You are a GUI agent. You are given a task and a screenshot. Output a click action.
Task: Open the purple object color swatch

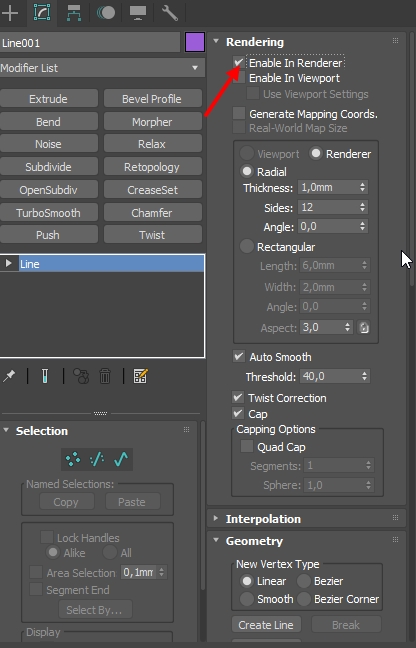pos(195,43)
